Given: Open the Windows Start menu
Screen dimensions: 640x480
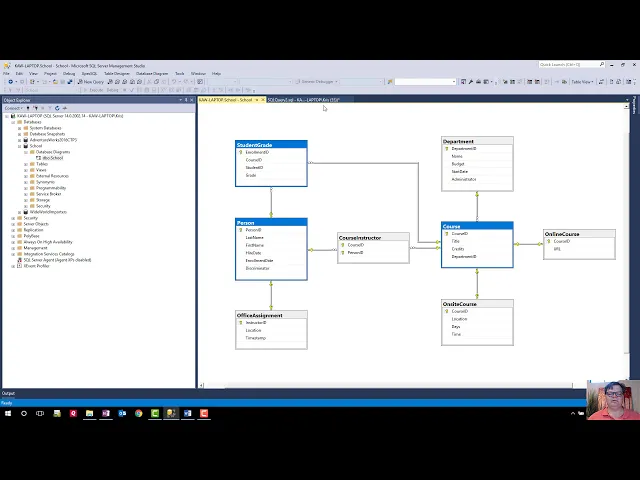Looking at the screenshot, I should point(8,413).
